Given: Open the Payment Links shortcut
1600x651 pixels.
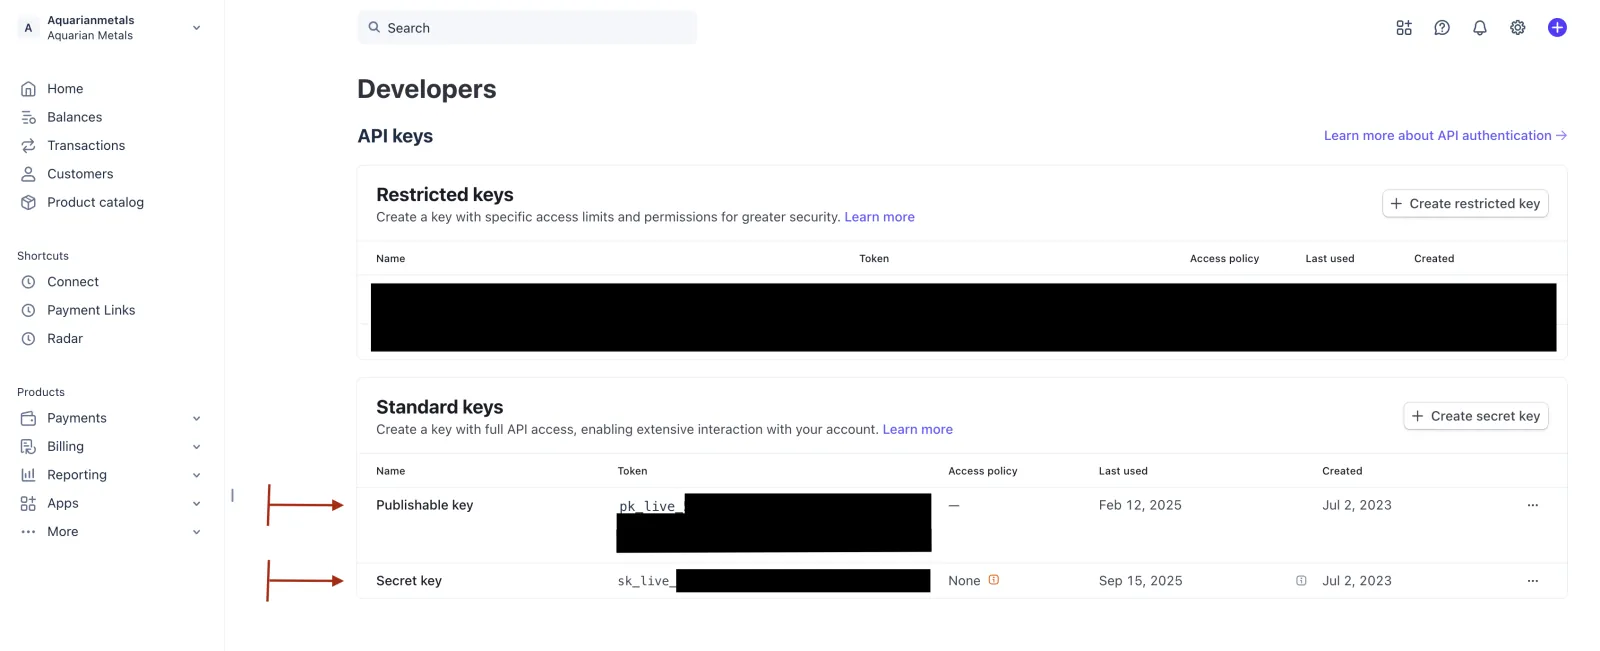Looking at the screenshot, I should 90,310.
